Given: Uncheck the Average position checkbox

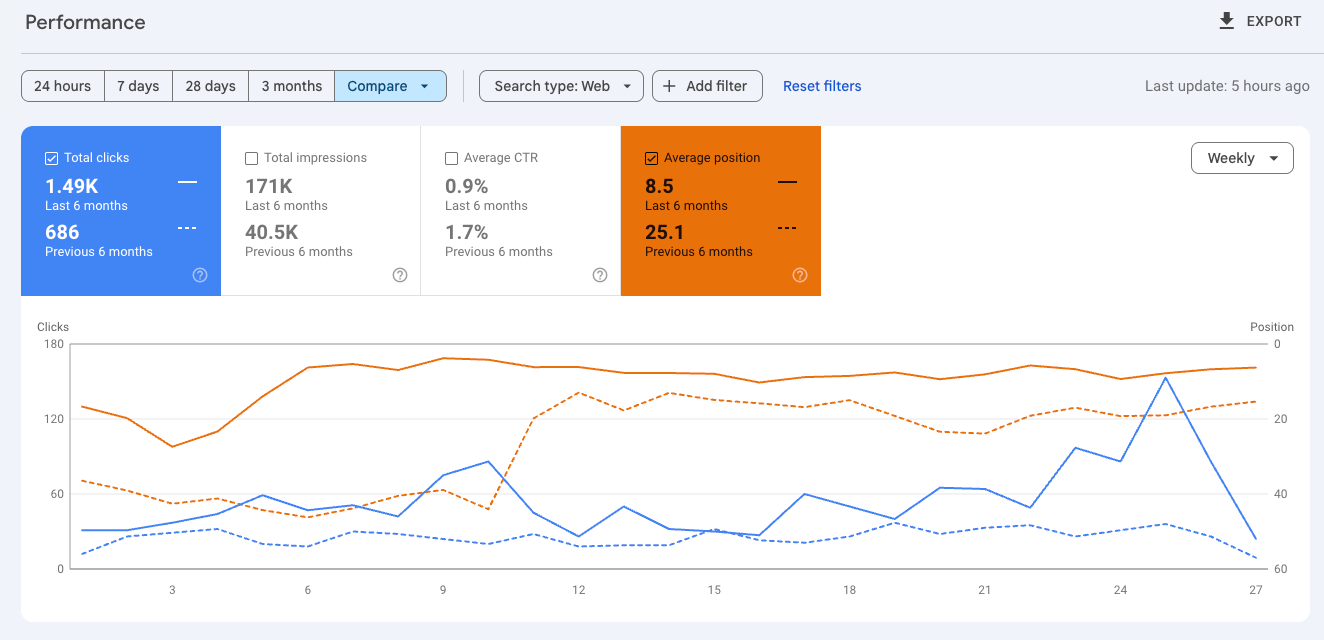Looking at the screenshot, I should pos(652,158).
